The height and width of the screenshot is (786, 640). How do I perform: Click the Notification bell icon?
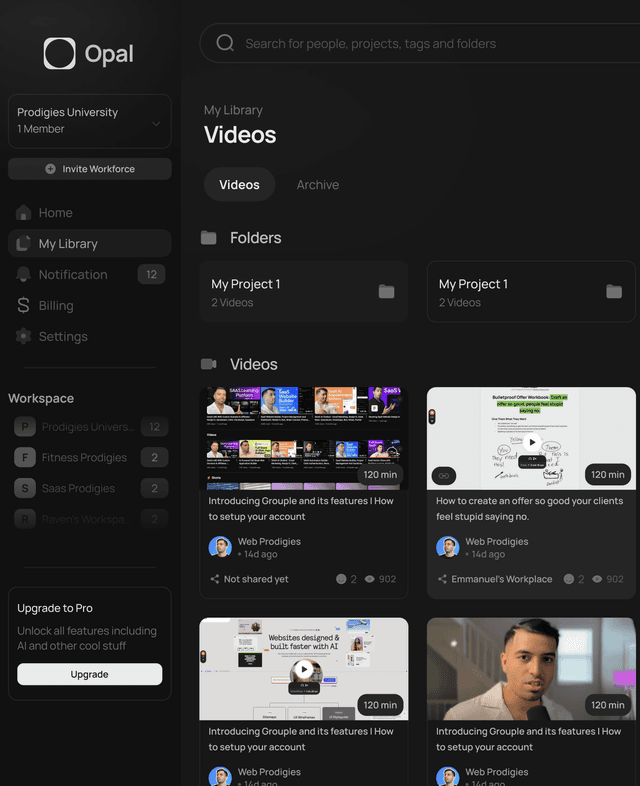(23, 275)
